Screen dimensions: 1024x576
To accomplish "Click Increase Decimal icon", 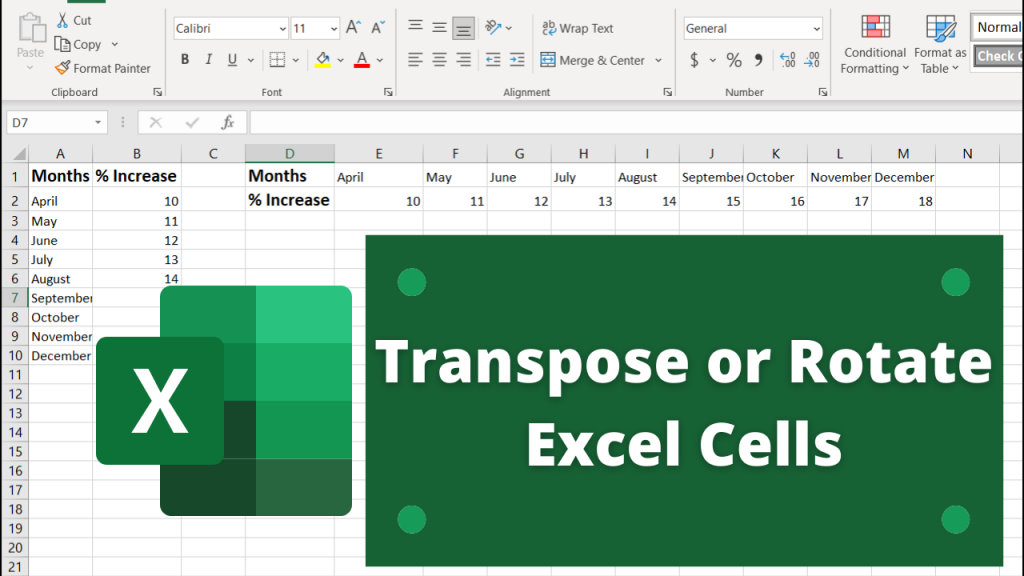I will [x=788, y=60].
